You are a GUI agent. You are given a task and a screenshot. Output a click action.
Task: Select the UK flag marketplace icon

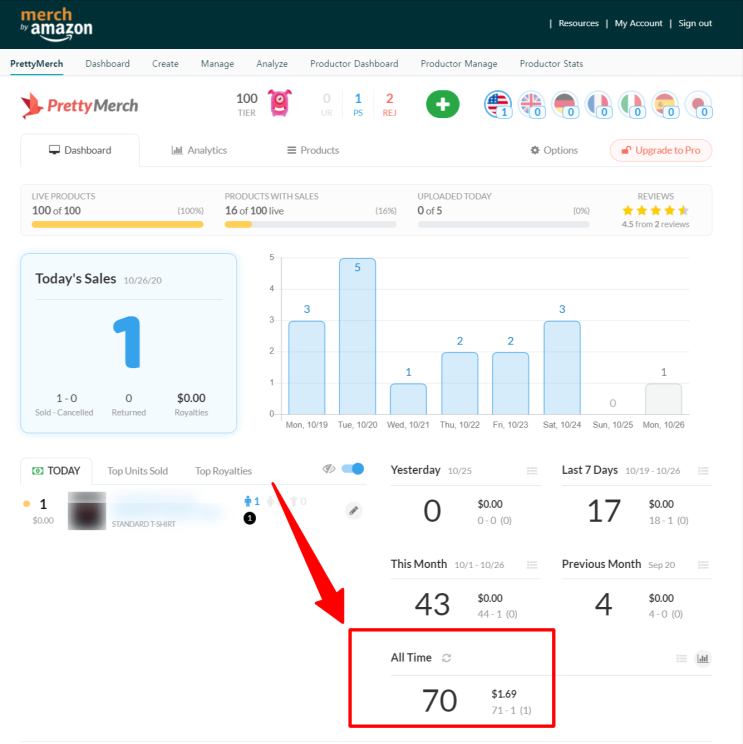coord(531,104)
